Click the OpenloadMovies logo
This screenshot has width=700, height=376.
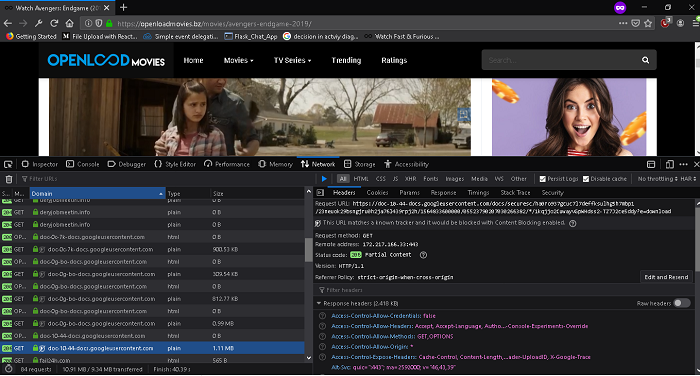(x=106, y=60)
